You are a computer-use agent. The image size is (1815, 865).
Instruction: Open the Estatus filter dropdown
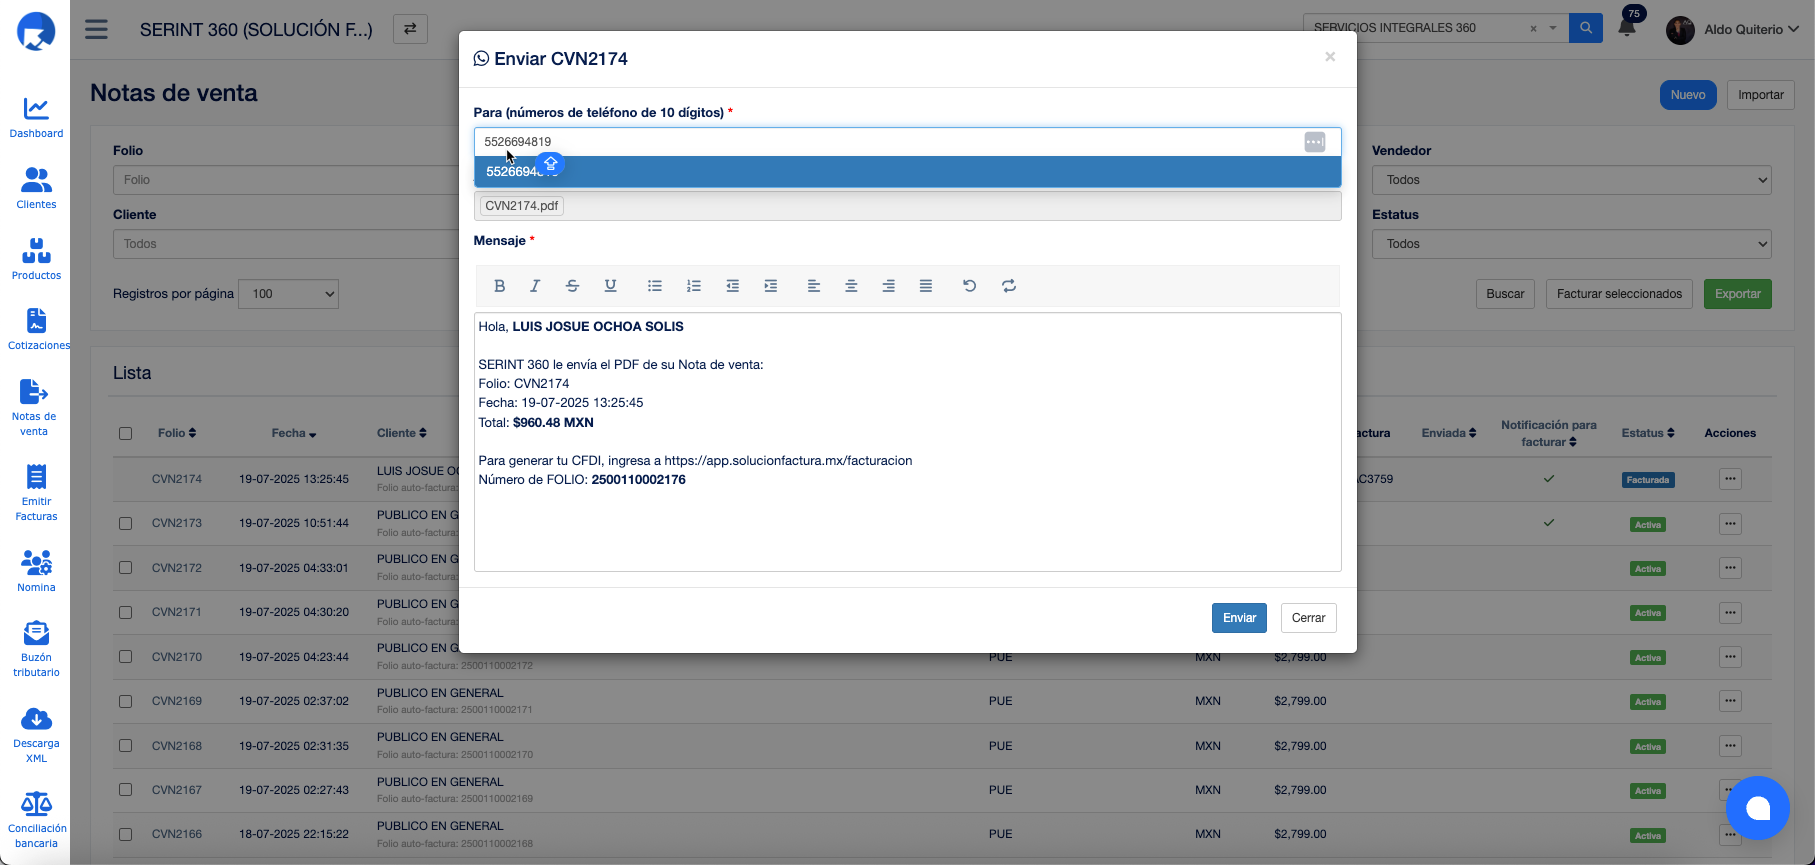tap(1571, 244)
